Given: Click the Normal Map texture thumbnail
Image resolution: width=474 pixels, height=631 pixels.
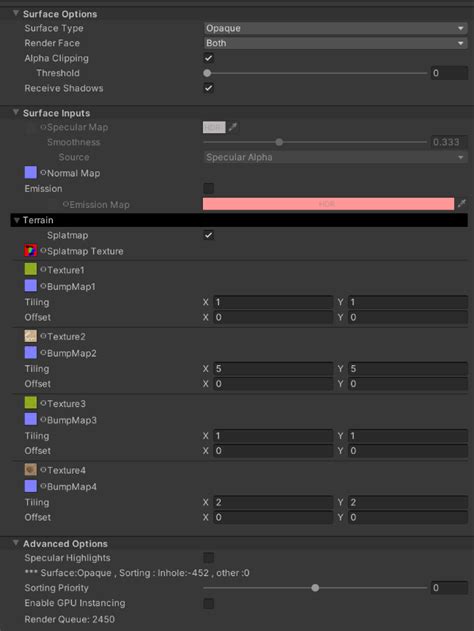Looking at the screenshot, I should pyautogui.click(x=31, y=173).
